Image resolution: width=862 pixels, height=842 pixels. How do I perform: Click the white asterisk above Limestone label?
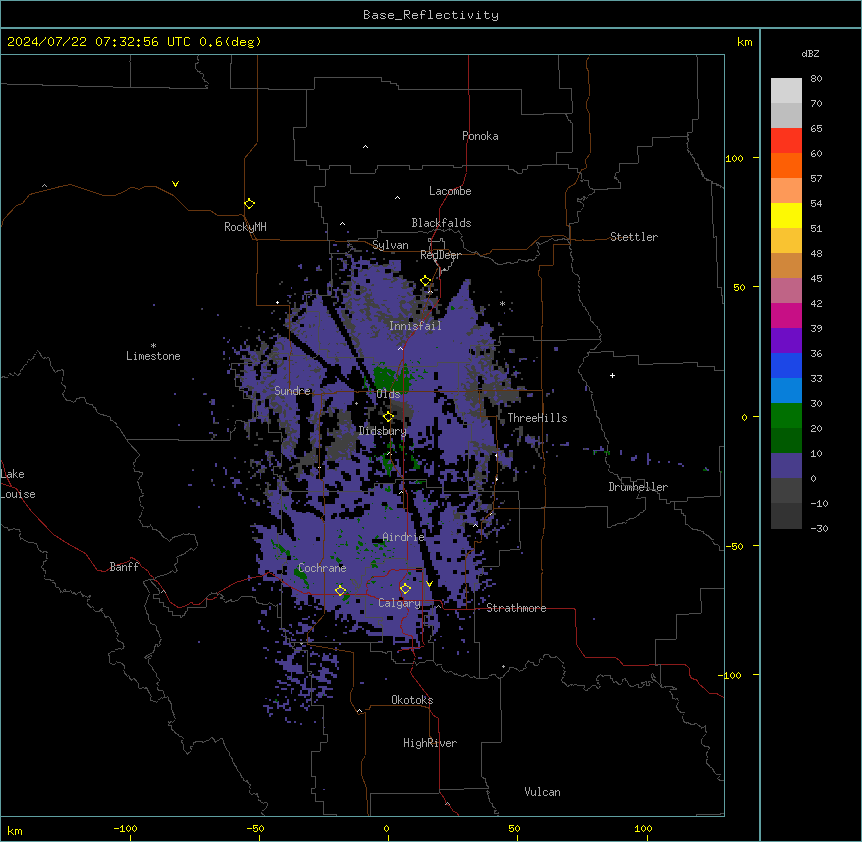point(153,345)
